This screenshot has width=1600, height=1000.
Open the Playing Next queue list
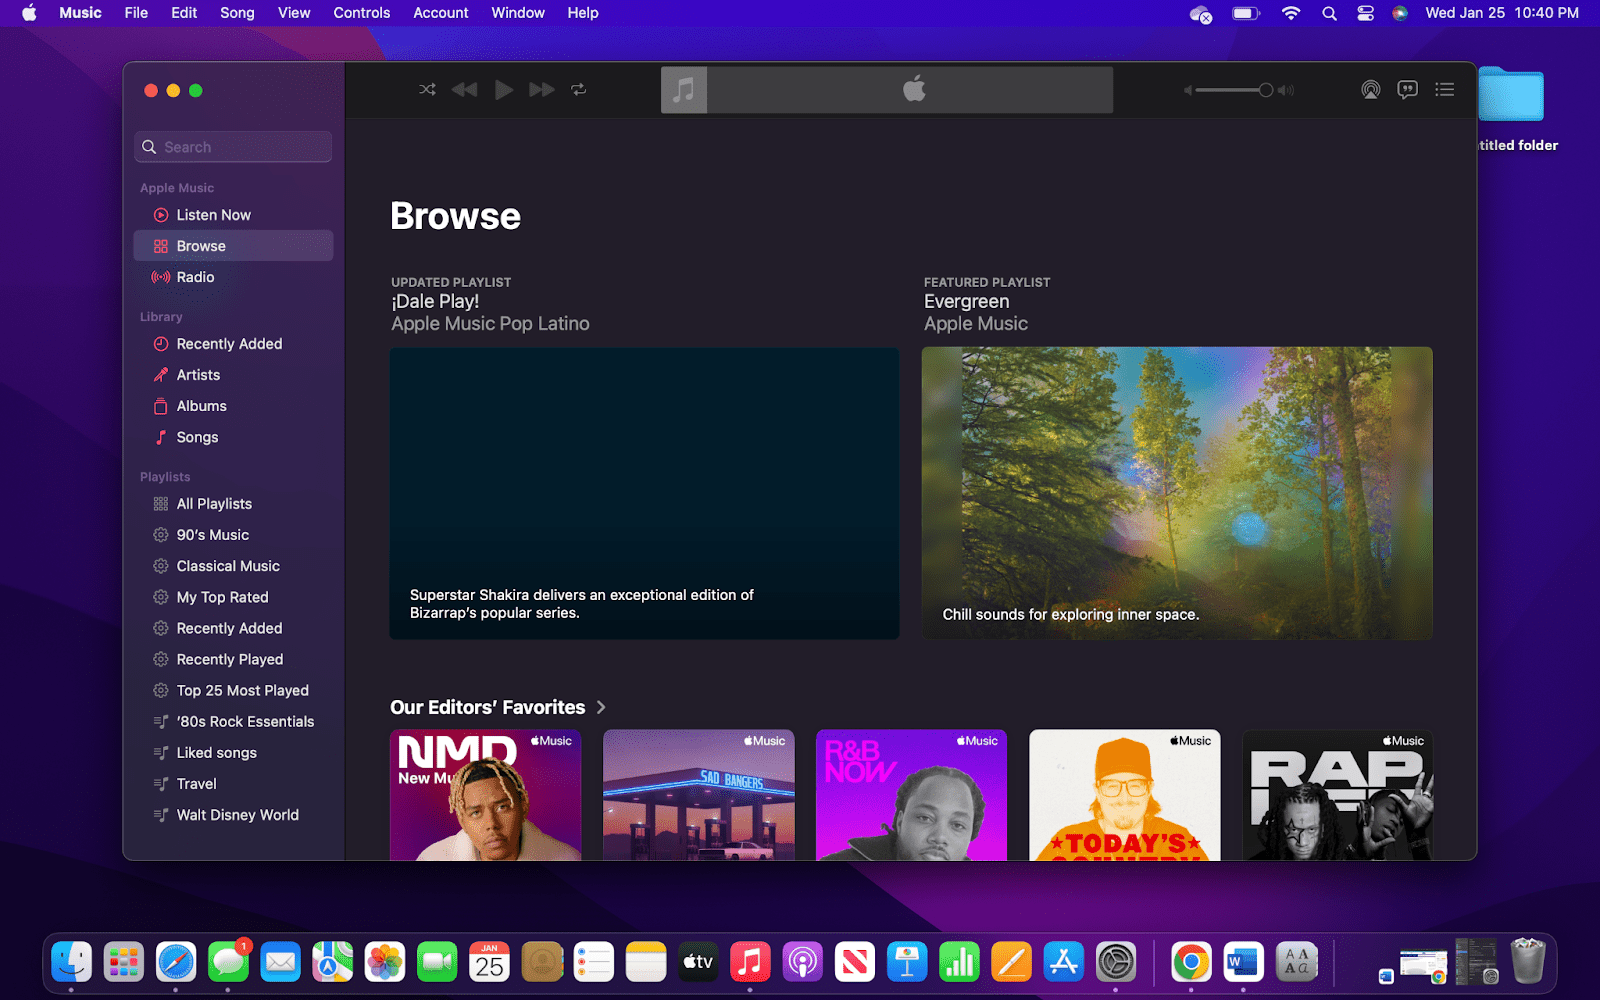click(1444, 90)
